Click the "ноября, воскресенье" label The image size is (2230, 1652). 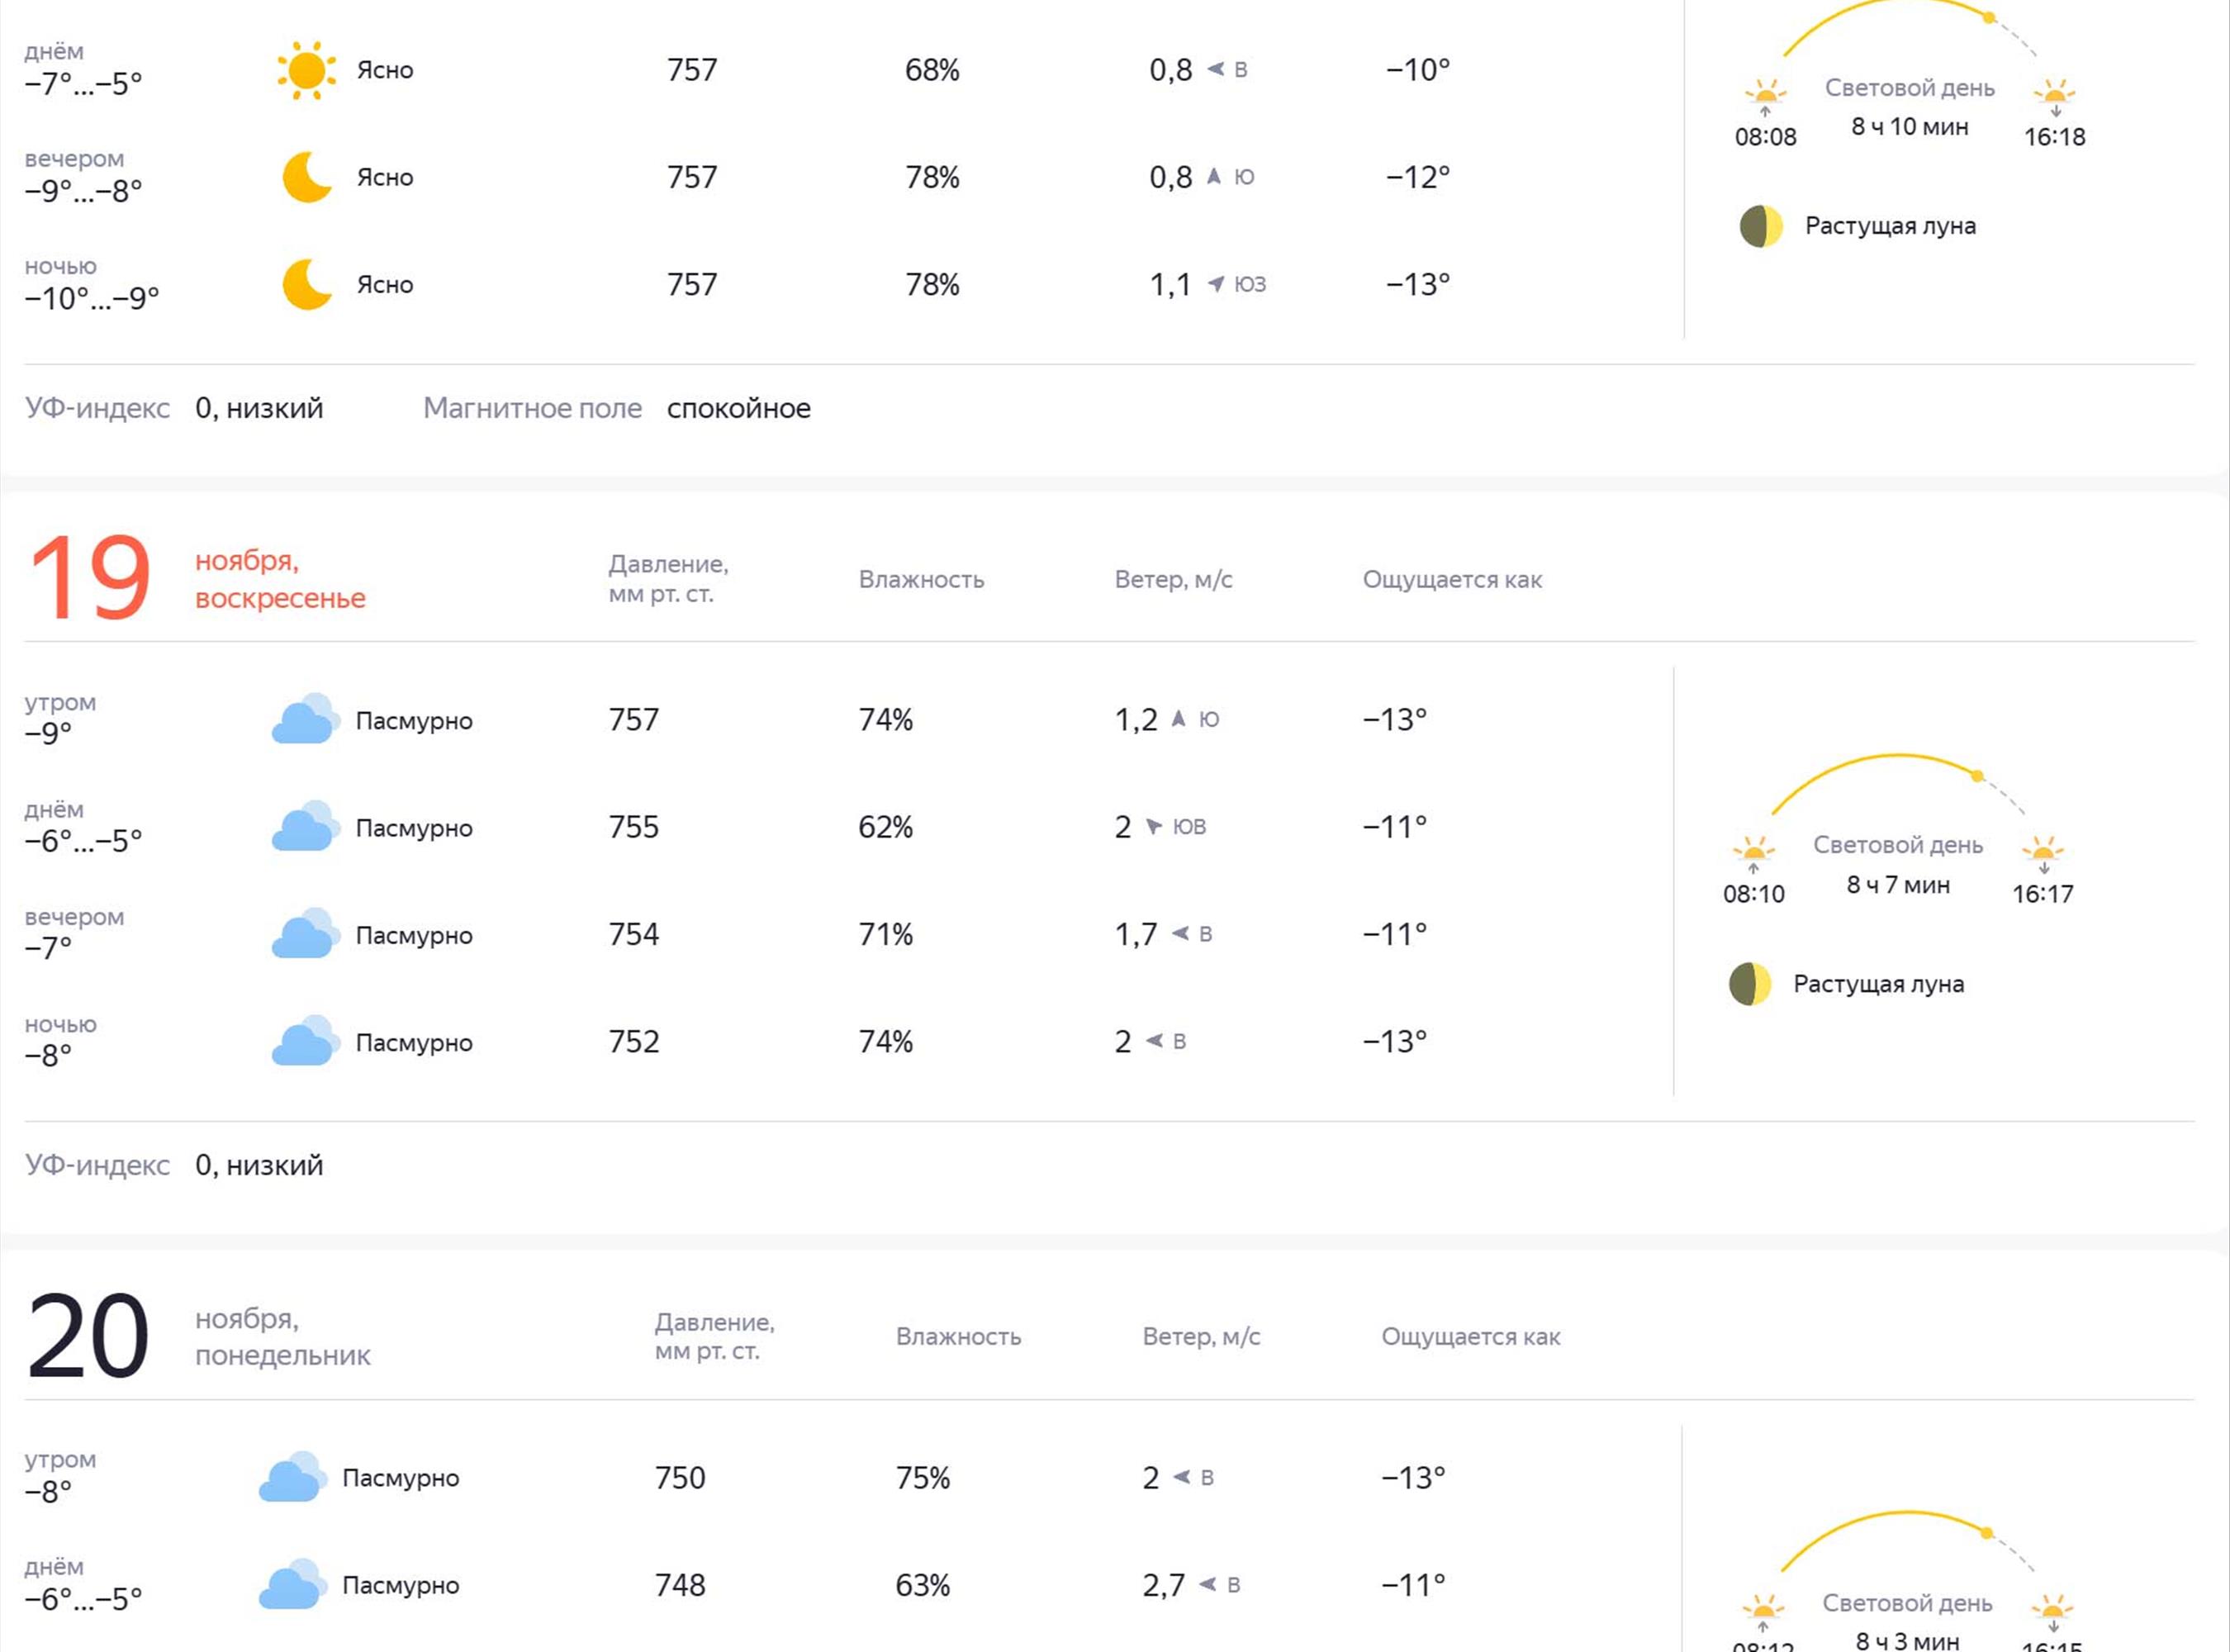[280, 579]
